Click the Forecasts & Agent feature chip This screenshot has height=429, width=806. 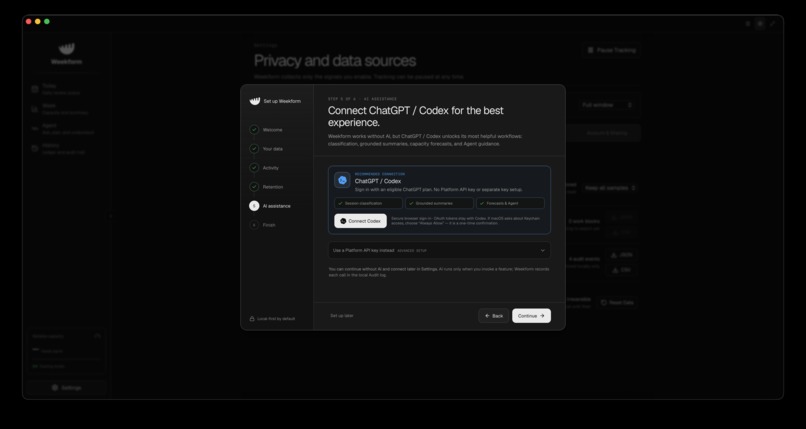point(510,203)
